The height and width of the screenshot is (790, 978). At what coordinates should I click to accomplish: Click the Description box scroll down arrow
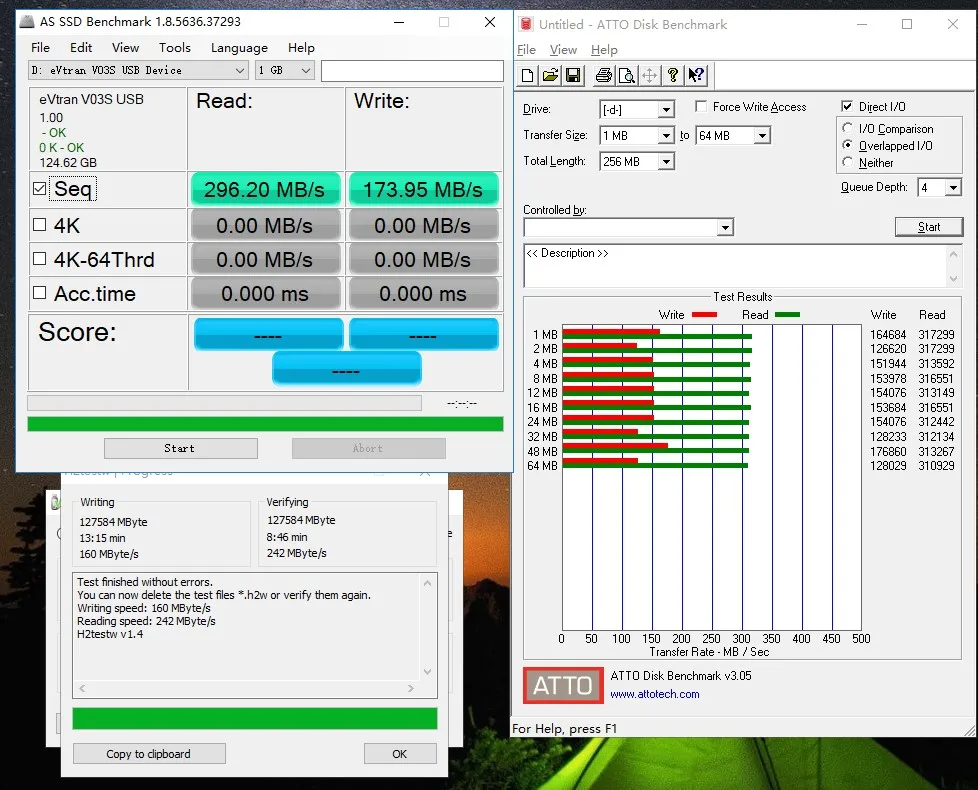953,279
